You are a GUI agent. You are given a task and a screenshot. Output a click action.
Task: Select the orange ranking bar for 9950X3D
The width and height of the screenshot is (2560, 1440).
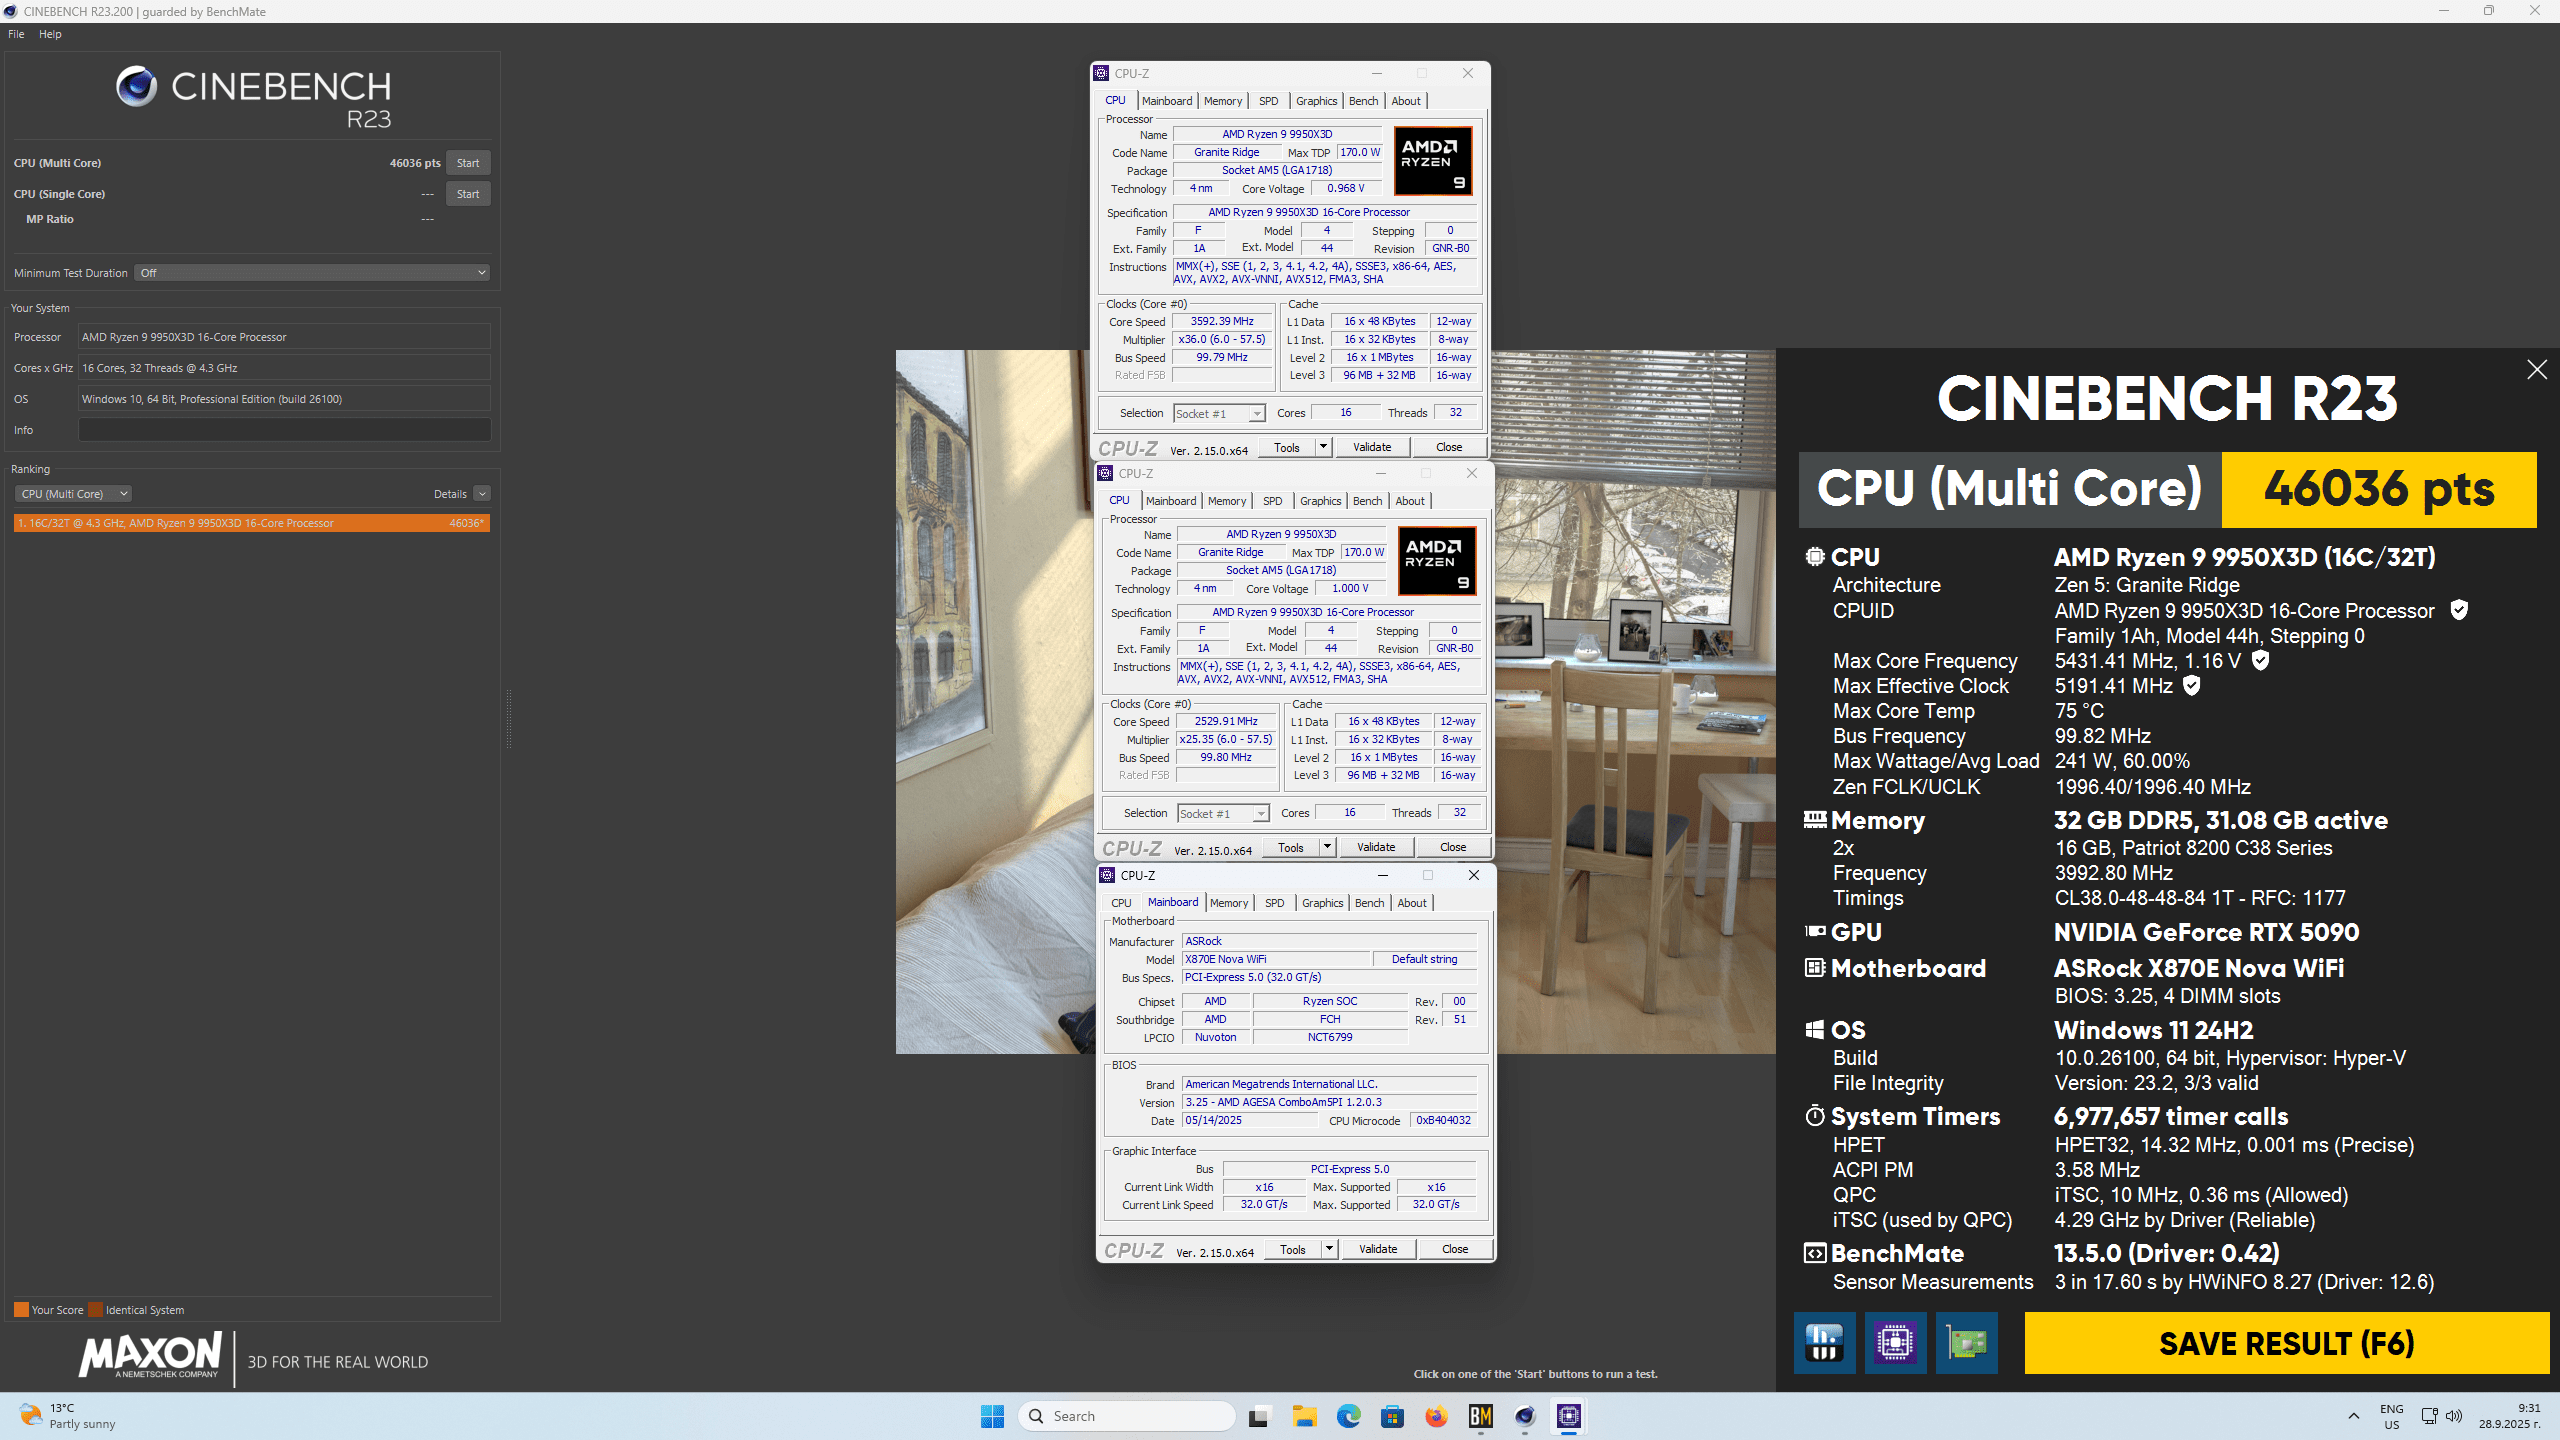251,523
